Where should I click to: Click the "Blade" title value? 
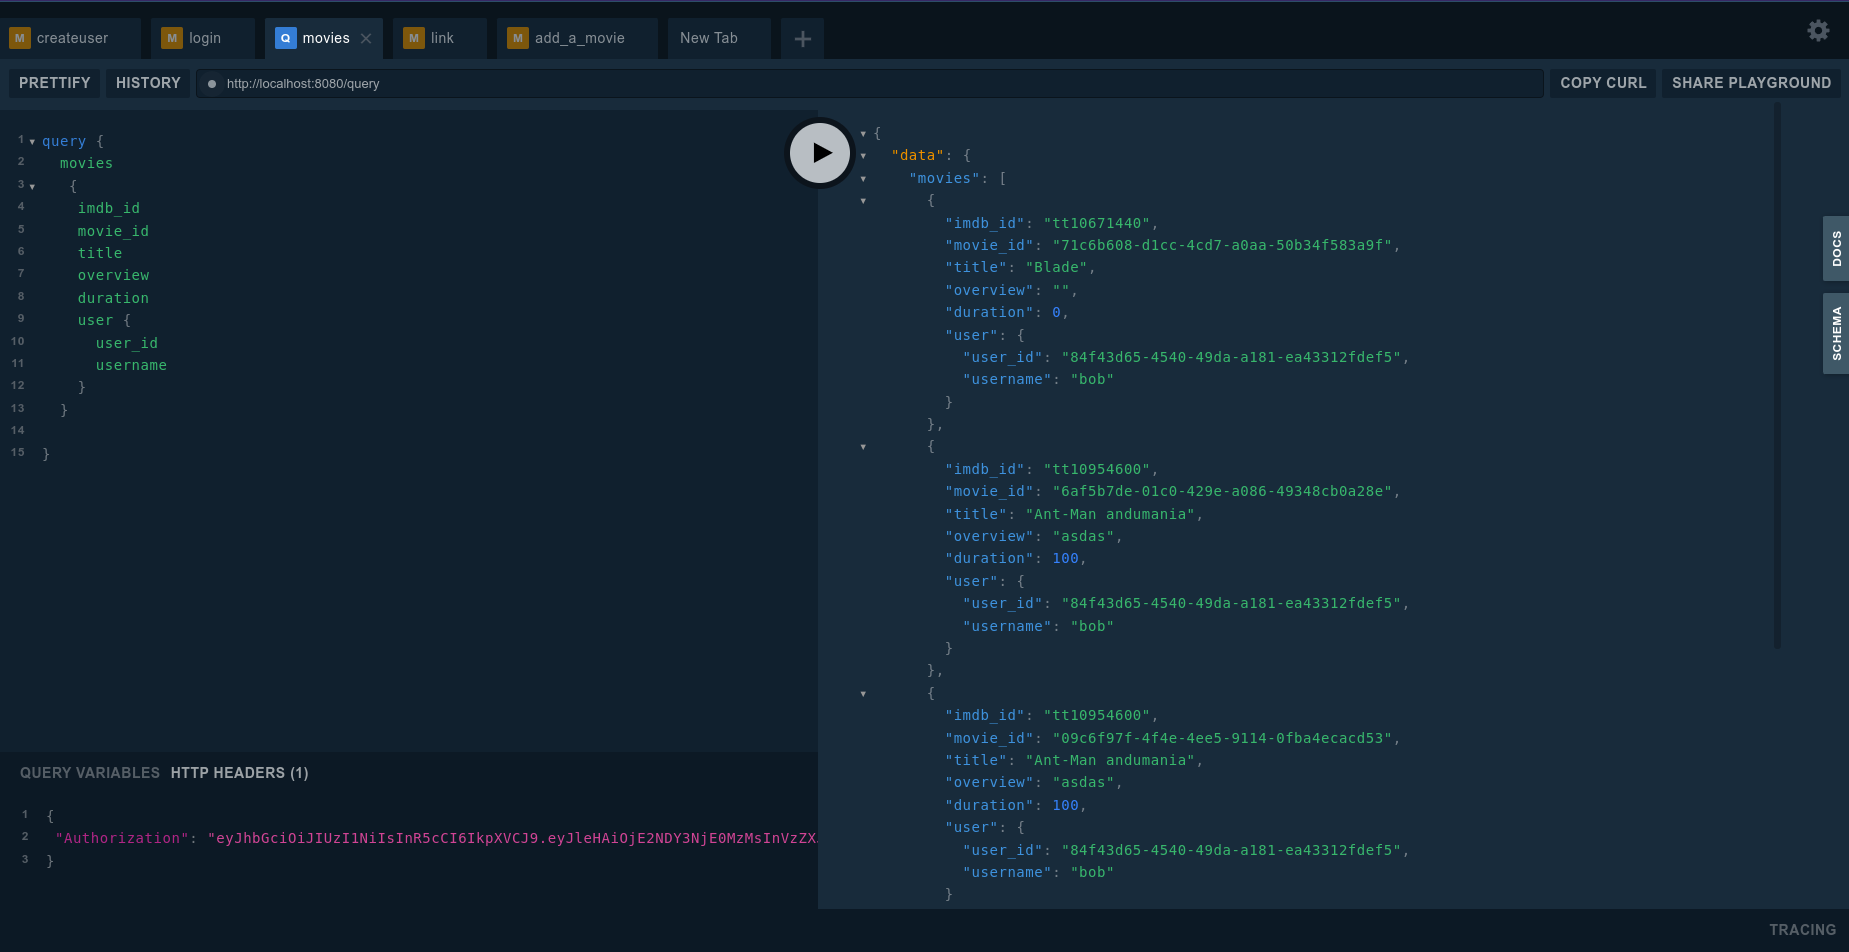1057,267
